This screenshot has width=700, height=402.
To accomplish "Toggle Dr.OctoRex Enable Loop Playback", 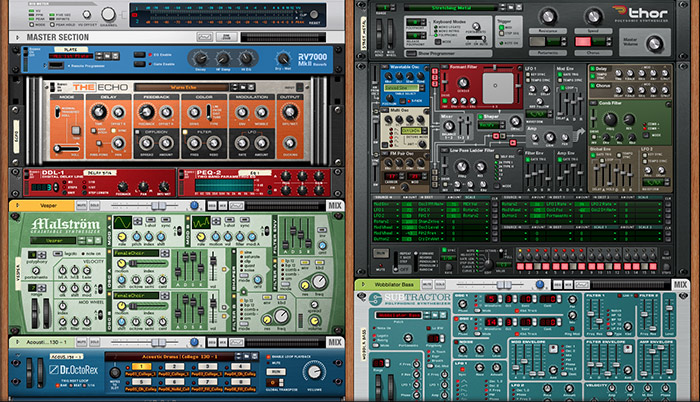I will 268,357.
